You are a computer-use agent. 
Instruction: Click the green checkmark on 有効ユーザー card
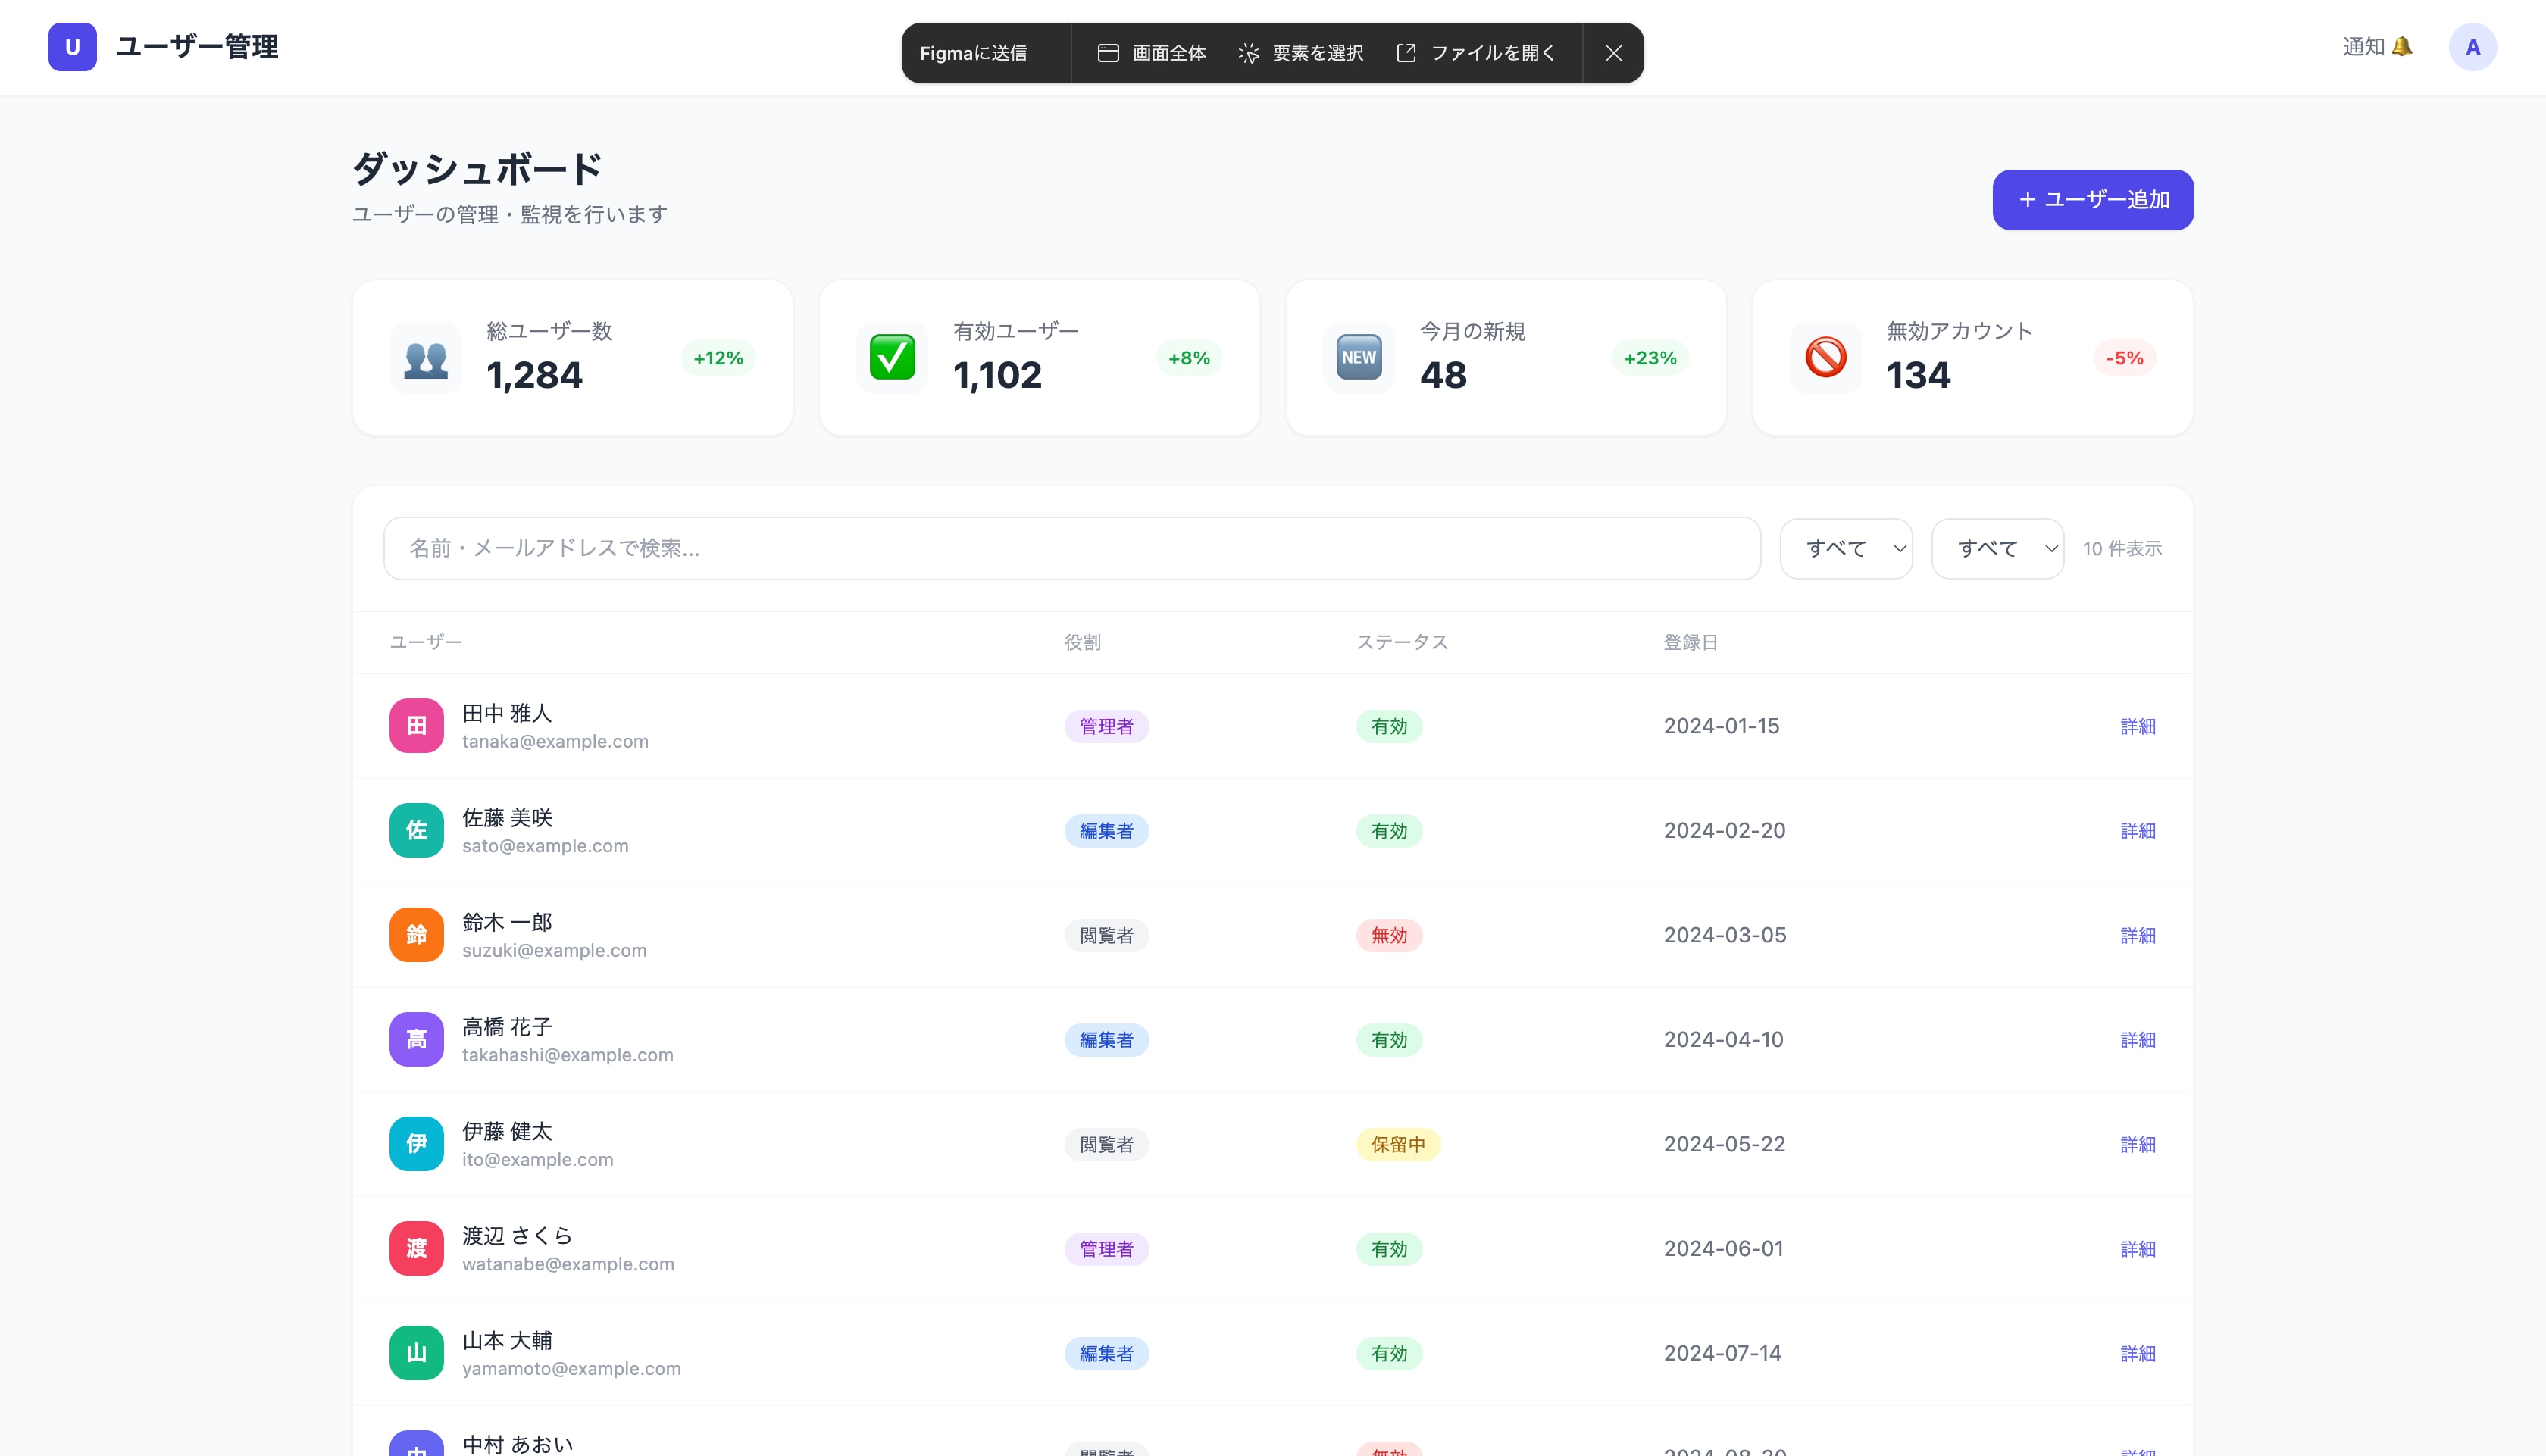coord(892,358)
